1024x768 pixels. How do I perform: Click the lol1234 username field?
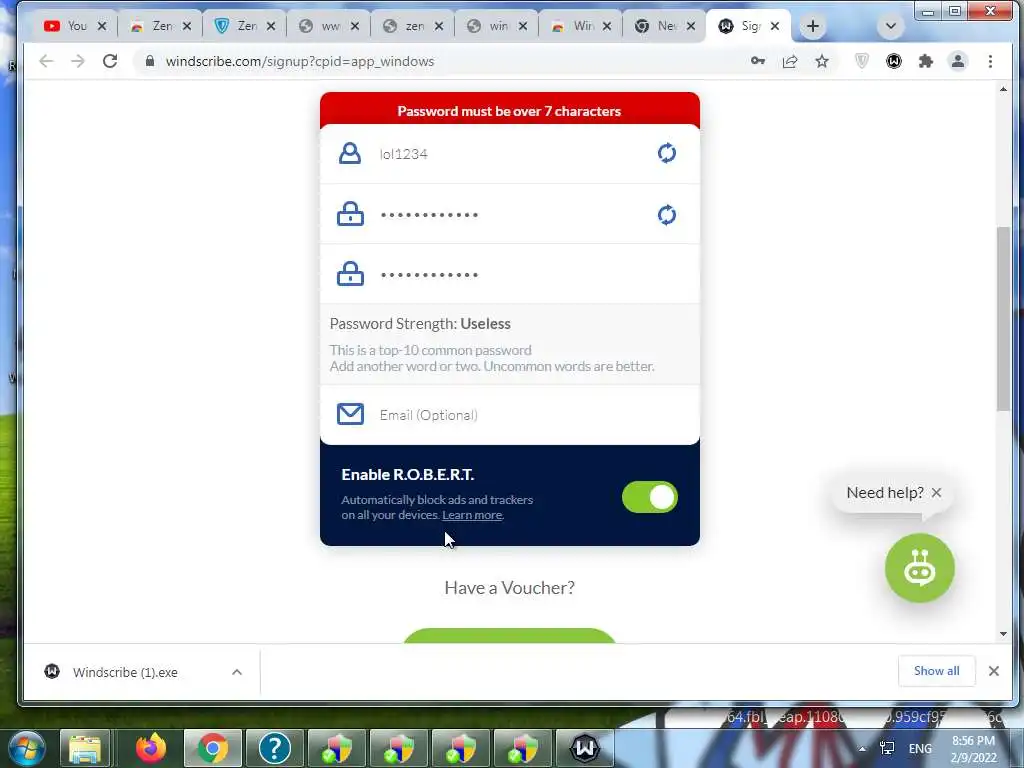point(509,154)
